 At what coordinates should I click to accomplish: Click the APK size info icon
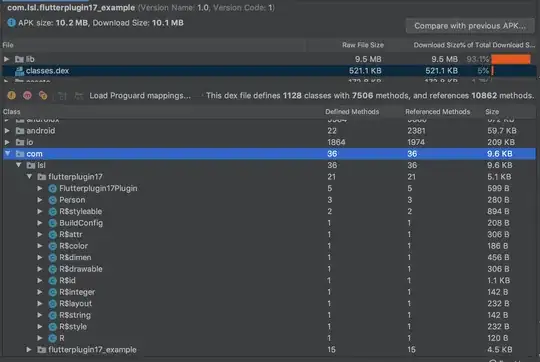tap(11, 23)
